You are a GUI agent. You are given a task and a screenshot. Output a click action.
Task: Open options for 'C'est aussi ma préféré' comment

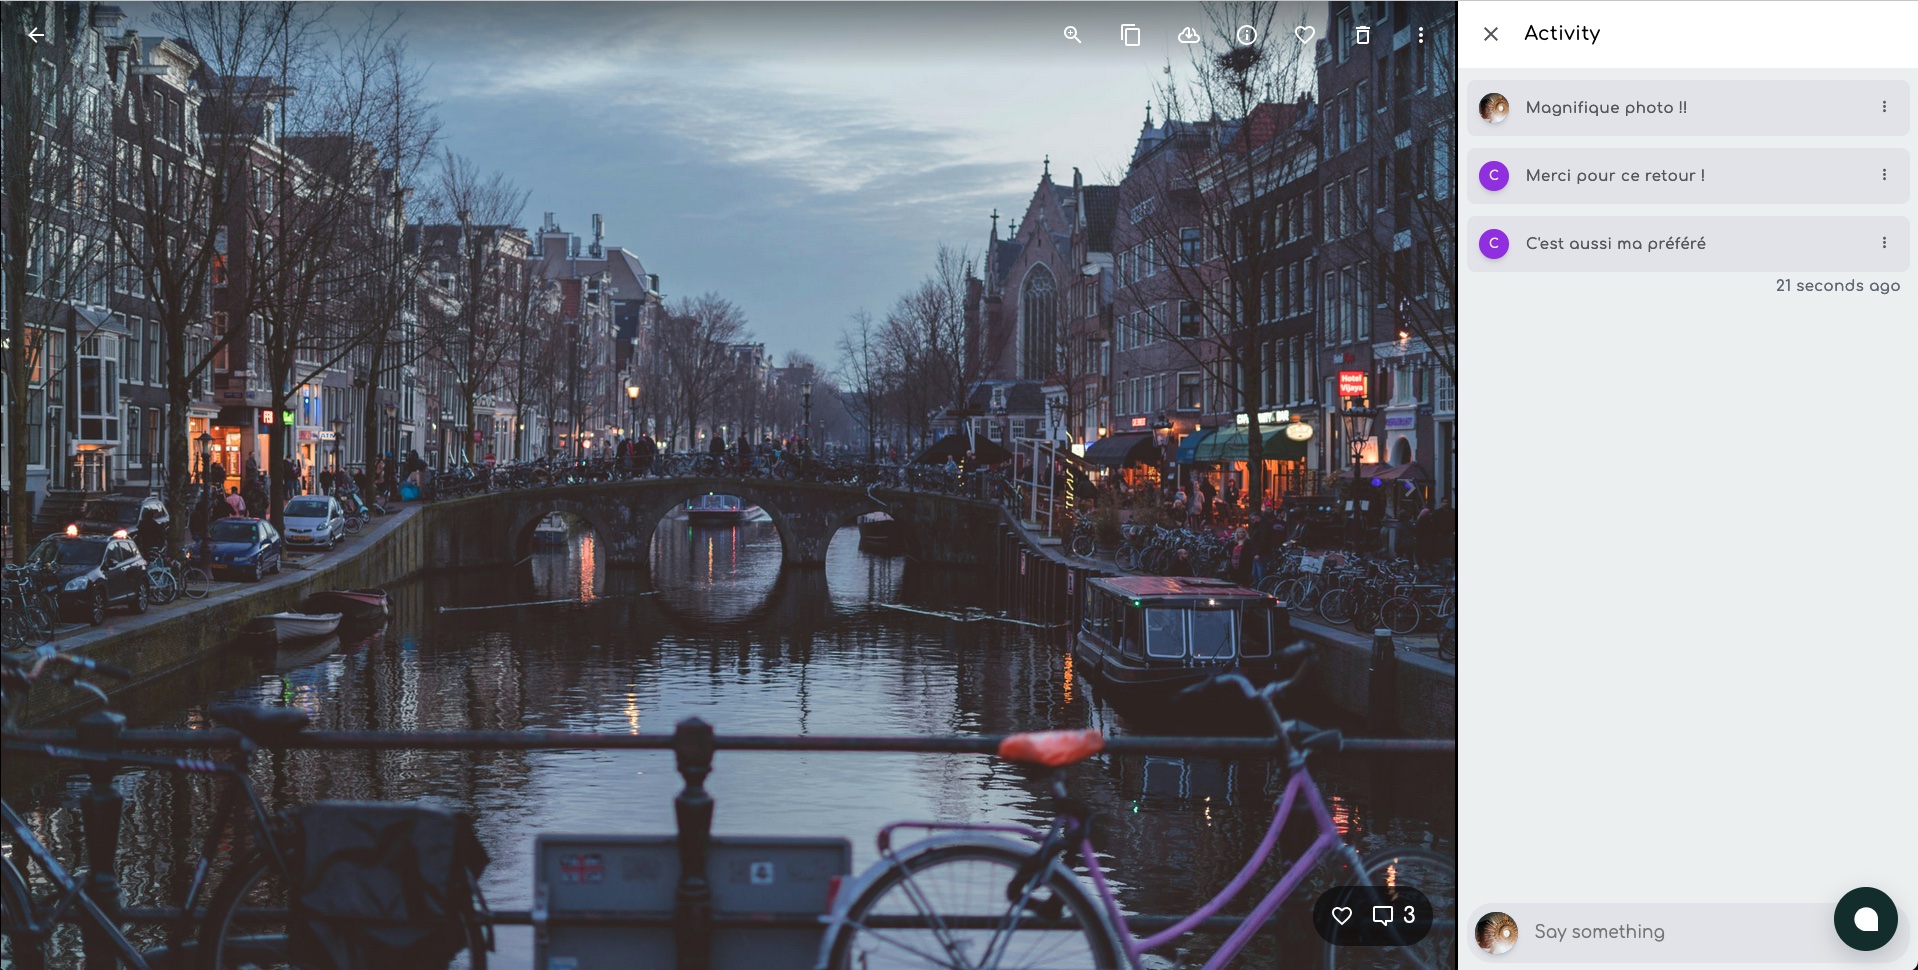pyautogui.click(x=1885, y=243)
